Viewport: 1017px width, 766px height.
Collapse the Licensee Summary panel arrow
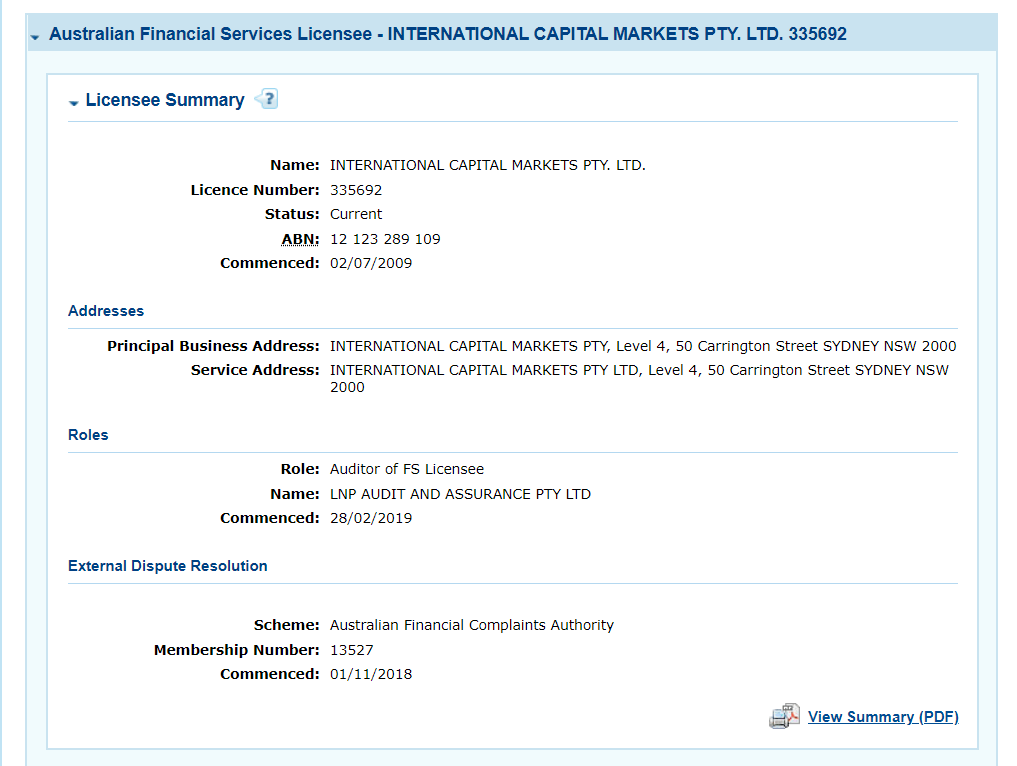coord(73,102)
